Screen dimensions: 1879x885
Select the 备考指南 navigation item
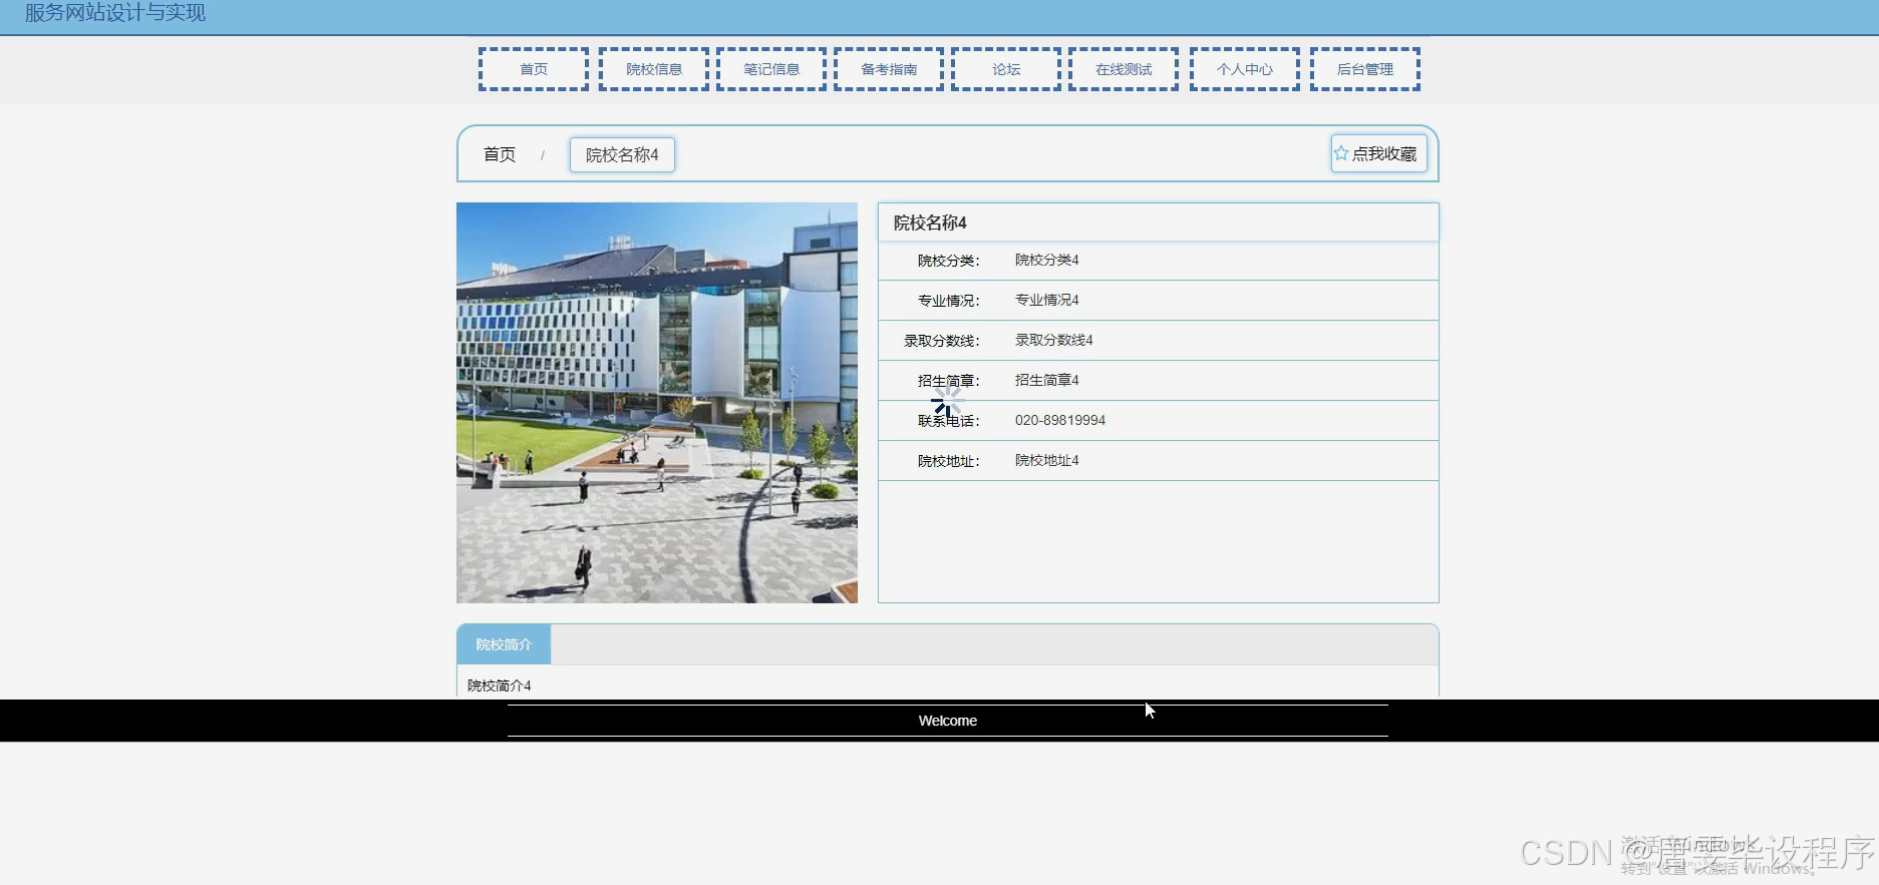889,69
